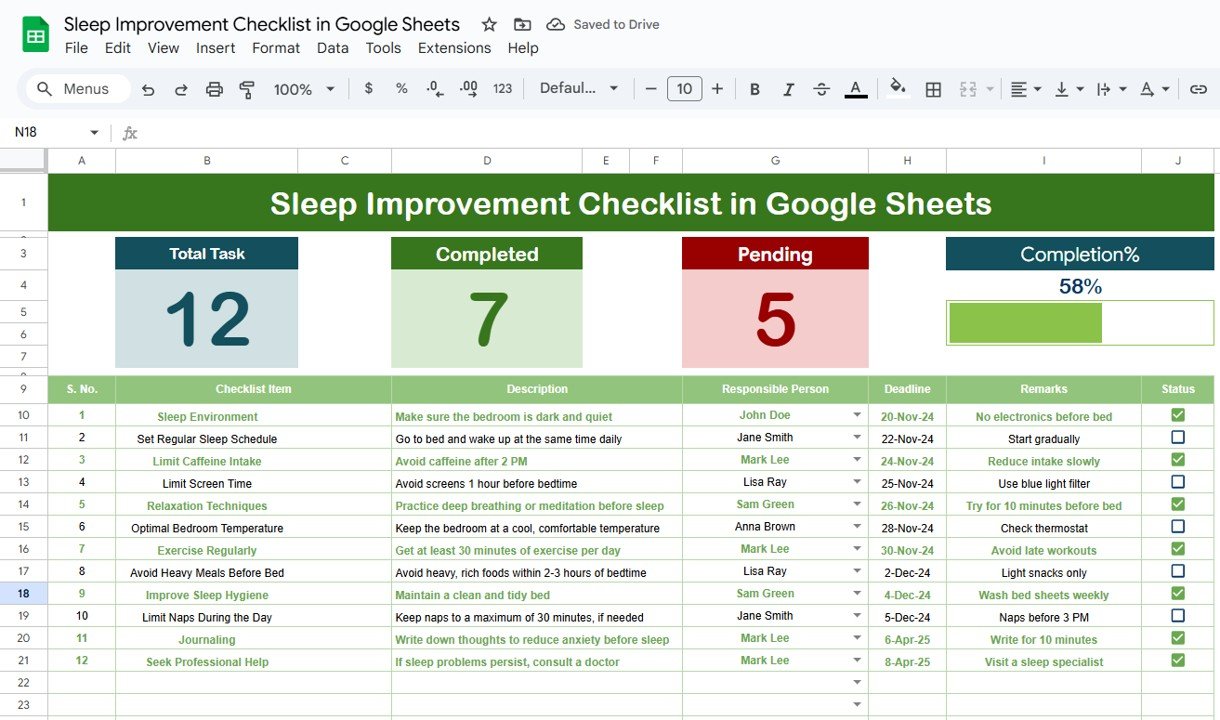Decrease font size with minus button
This screenshot has height=720, width=1220.
point(651,89)
